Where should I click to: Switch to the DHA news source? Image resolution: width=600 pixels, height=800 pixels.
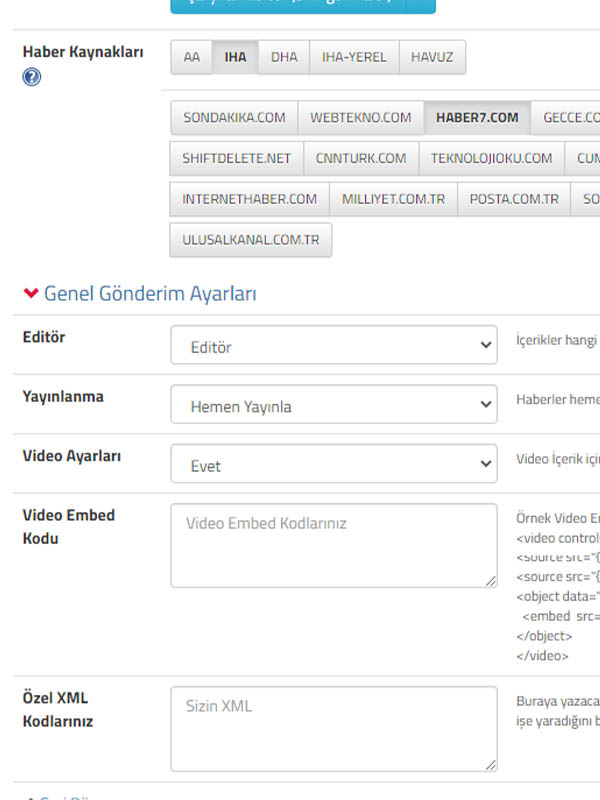click(284, 58)
